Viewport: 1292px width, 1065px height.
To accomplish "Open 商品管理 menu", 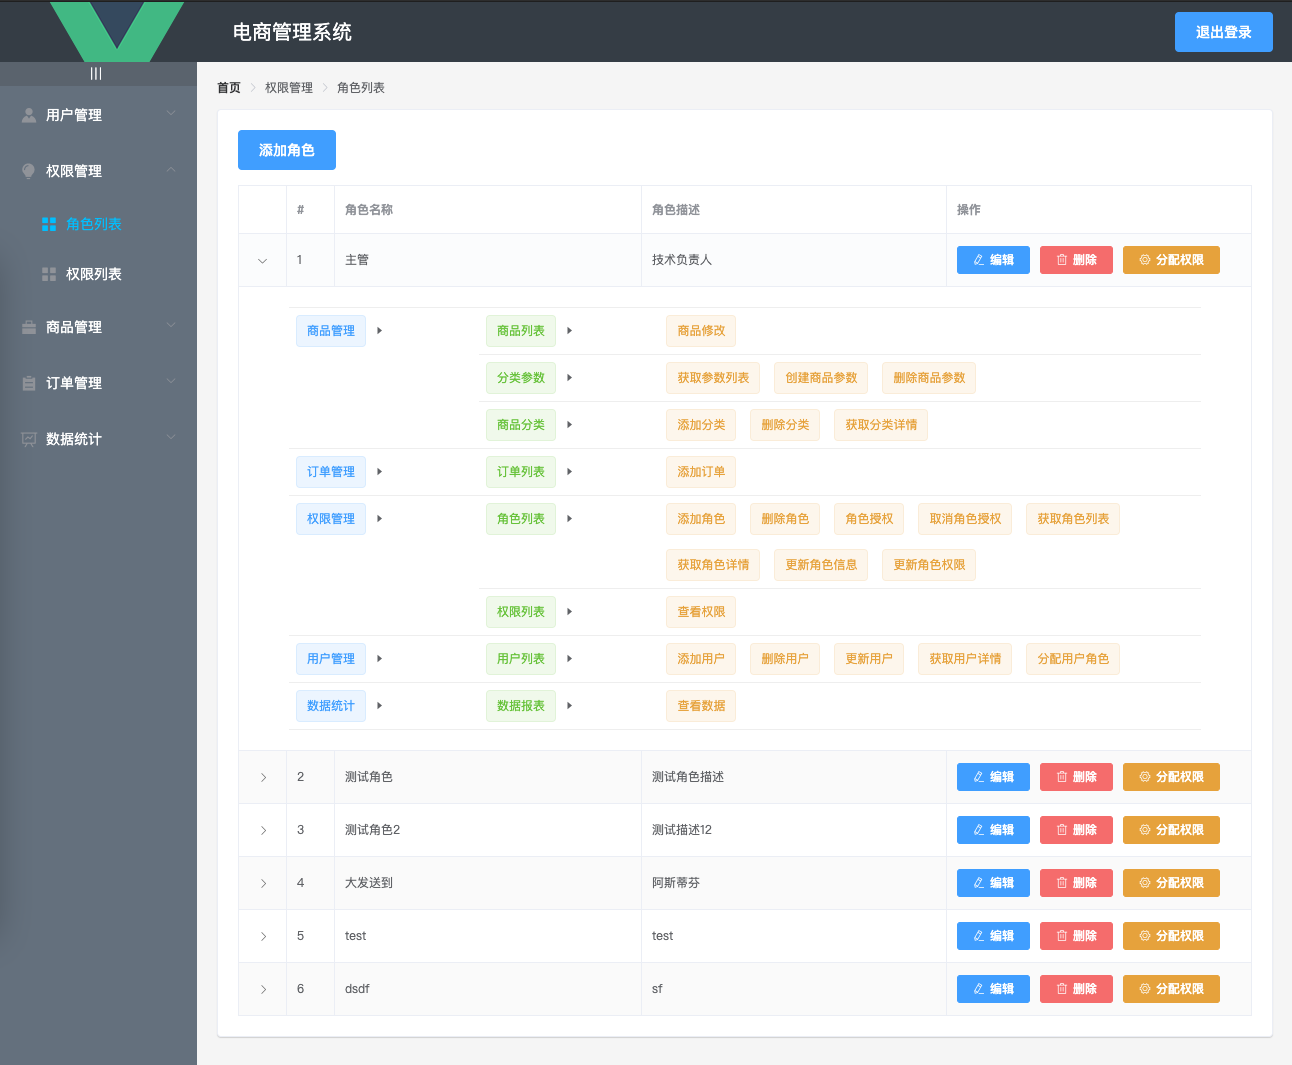I will (x=98, y=327).
